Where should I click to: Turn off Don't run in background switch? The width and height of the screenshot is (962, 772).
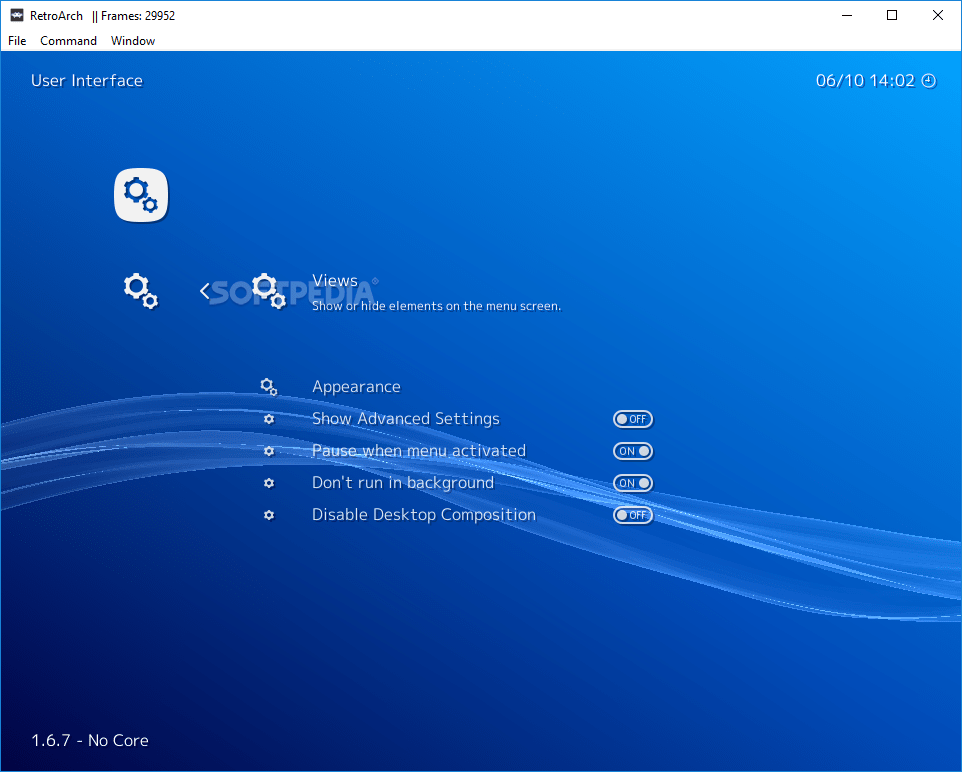(x=633, y=483)
